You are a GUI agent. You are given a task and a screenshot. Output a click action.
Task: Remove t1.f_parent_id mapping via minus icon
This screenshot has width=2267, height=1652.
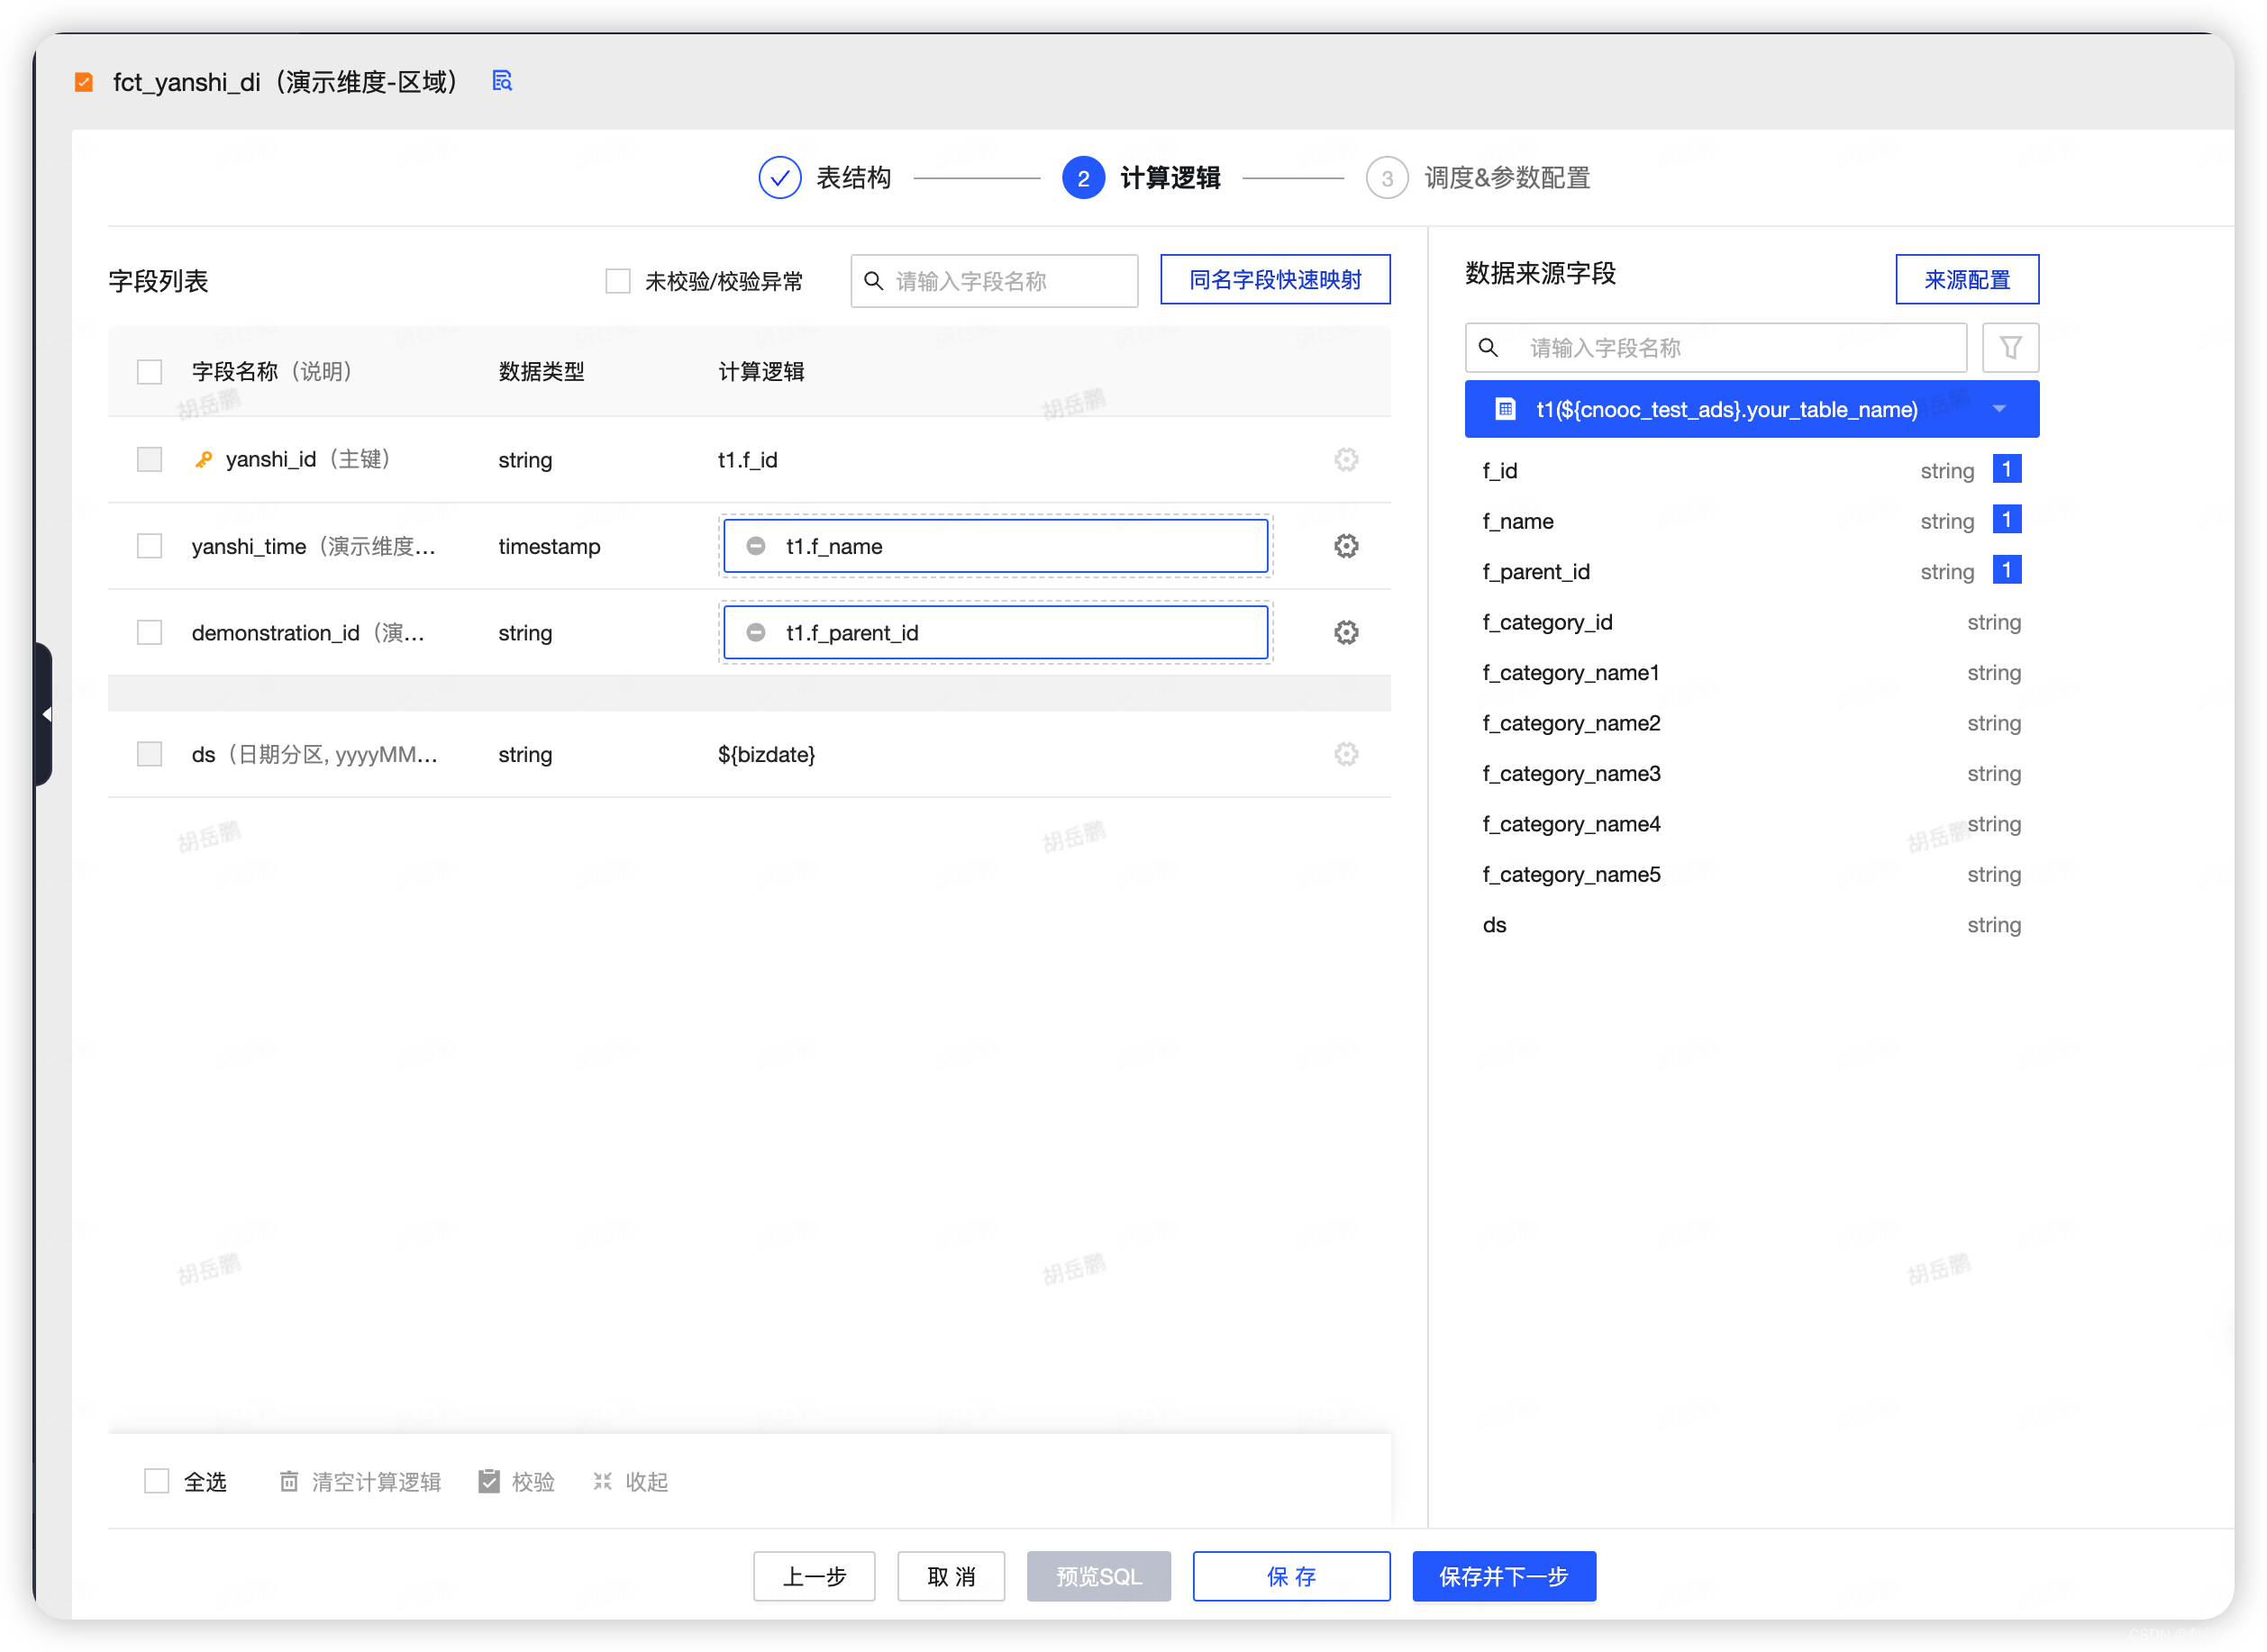756,633
